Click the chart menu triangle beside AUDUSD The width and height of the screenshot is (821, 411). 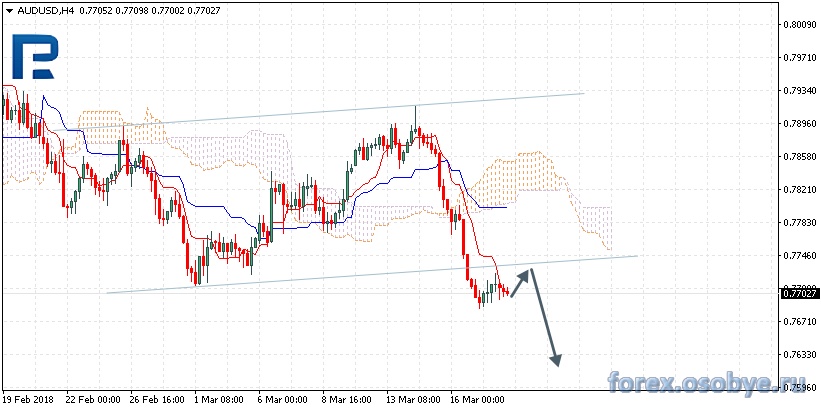9,10
